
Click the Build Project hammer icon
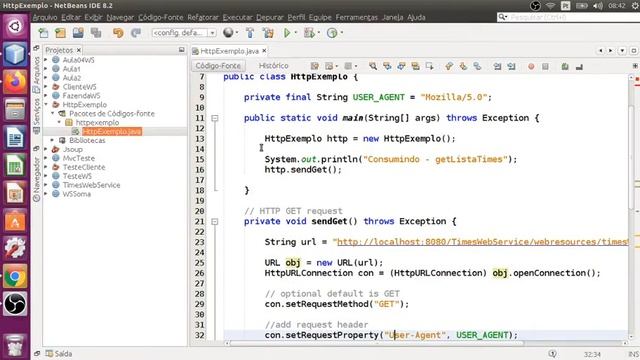pos(250,33)
